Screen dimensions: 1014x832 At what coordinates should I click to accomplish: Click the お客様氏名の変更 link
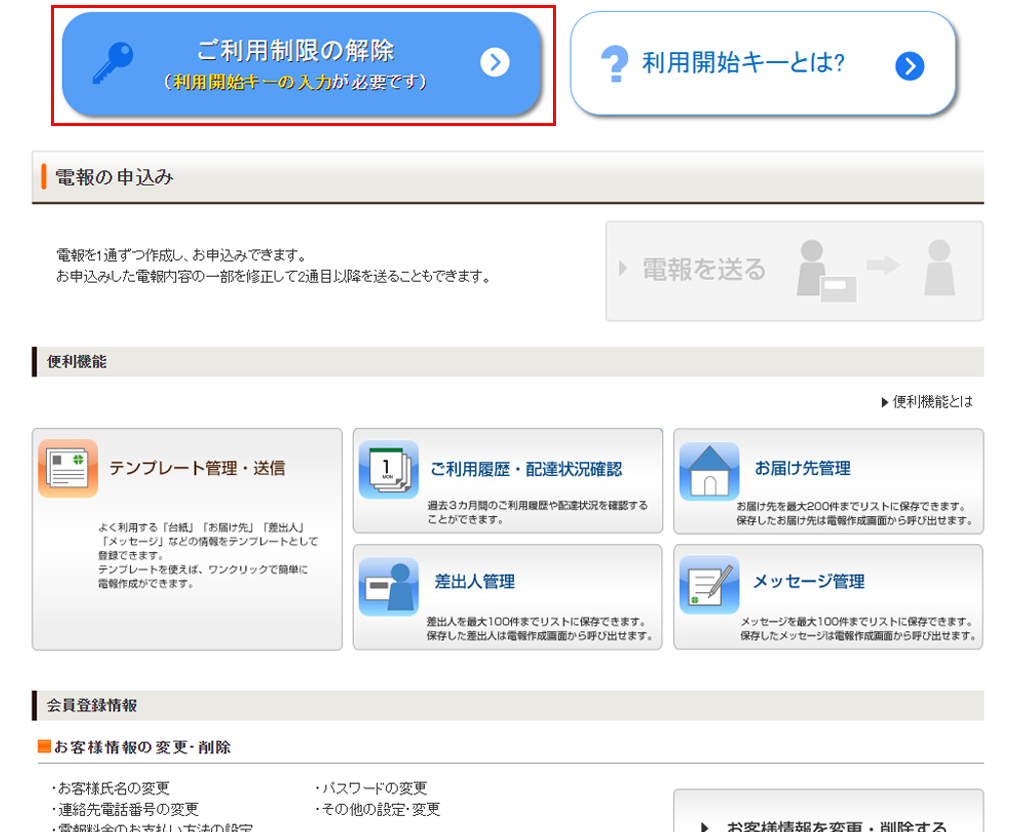[113, 788]
